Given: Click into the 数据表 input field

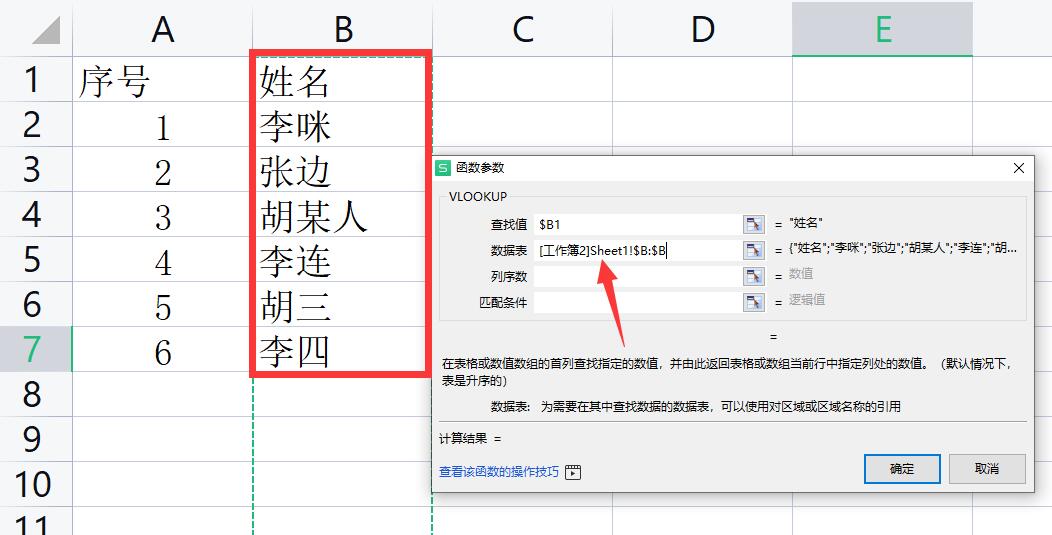Looking at the screenshot, I should coord(636,250).
